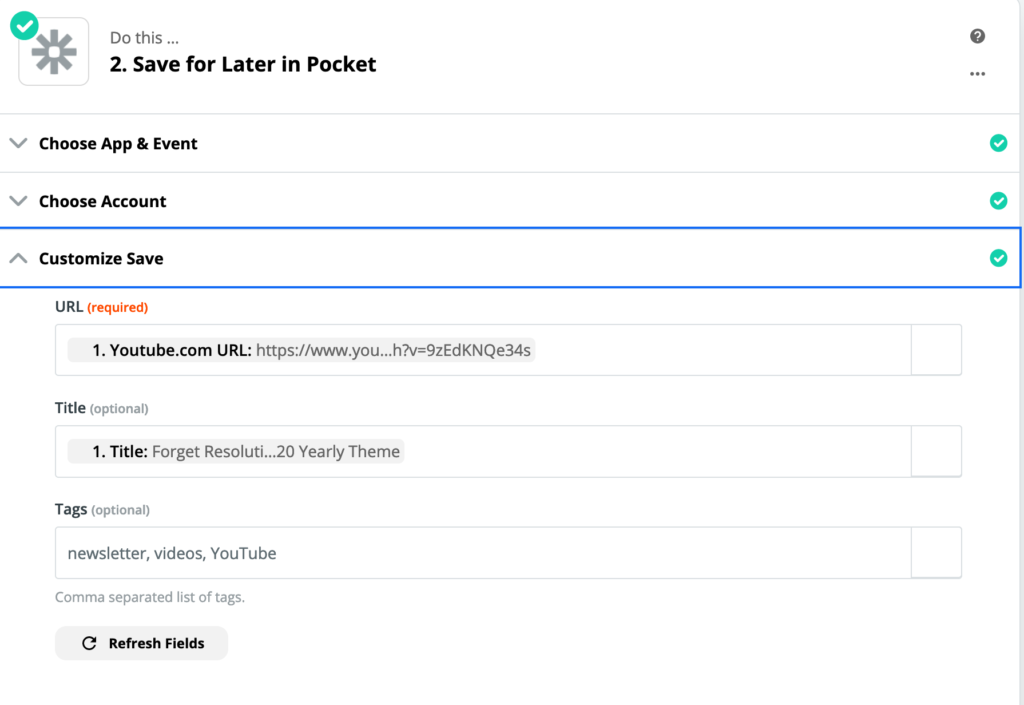Click the refresh arrow icon on Refresh Fields

click(x=90, y=643)
